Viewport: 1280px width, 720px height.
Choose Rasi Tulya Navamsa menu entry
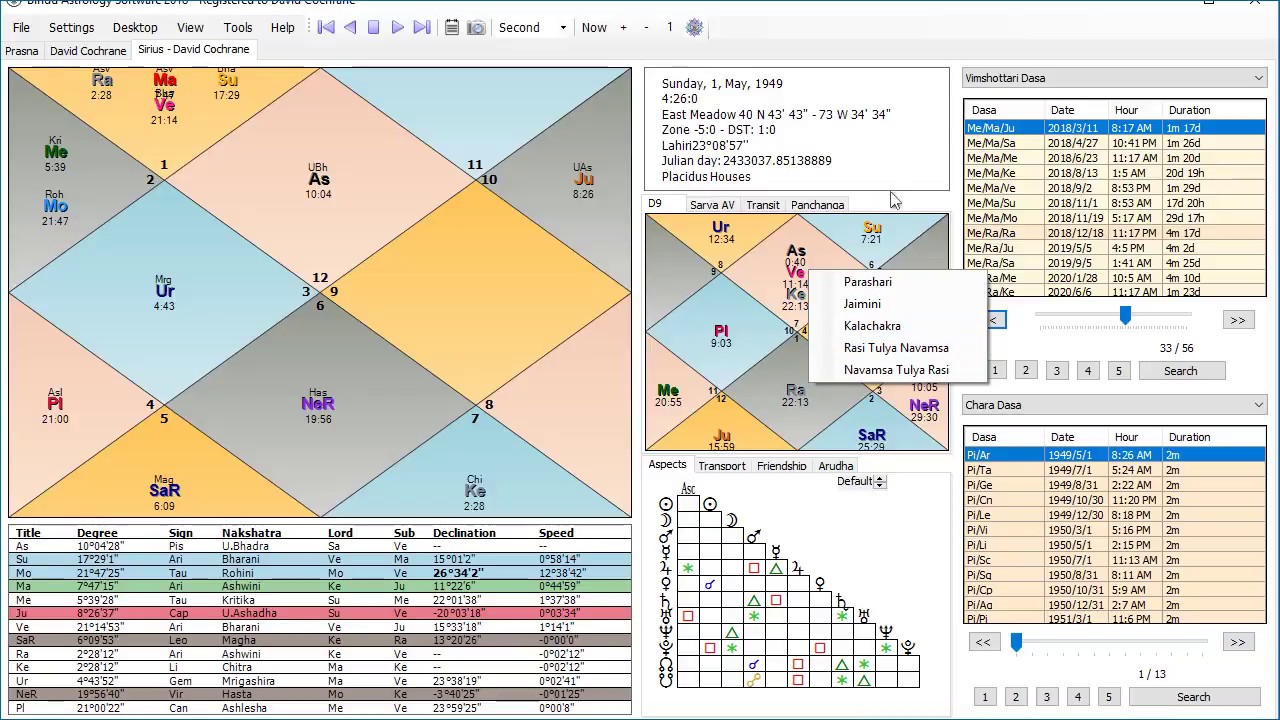click(x=896, y=348)
